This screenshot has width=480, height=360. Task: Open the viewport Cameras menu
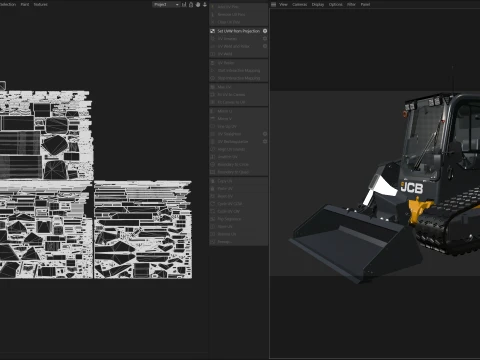(x=300, y=4)
